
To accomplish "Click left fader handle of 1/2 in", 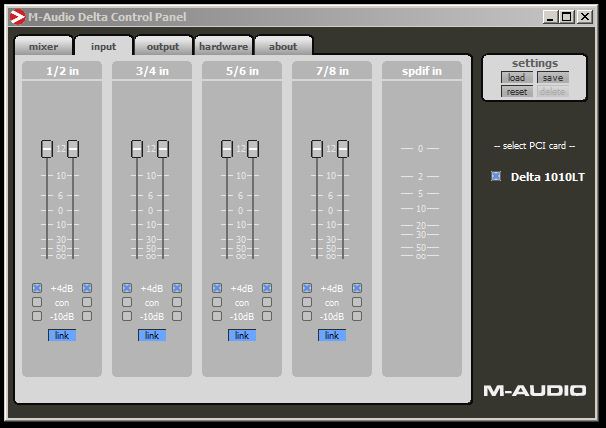I will tap(47, 149).
